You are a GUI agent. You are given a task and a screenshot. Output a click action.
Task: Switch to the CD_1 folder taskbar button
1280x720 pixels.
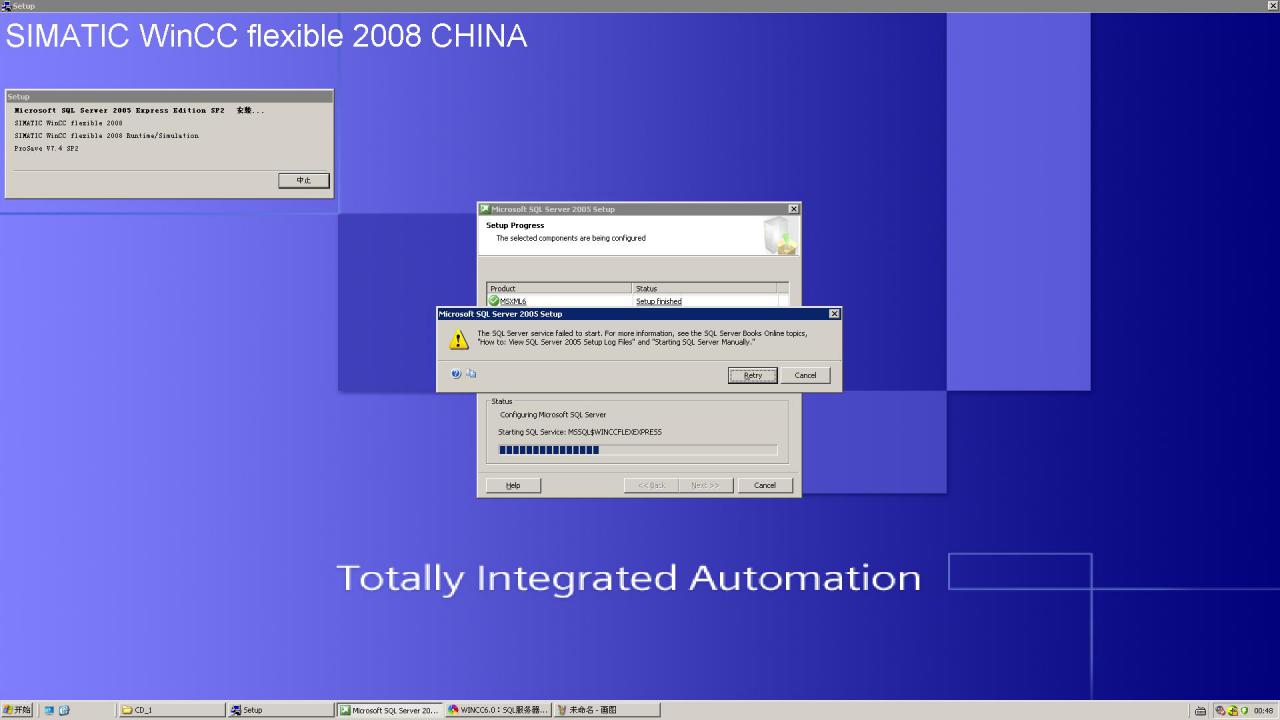tap(172, 710)
